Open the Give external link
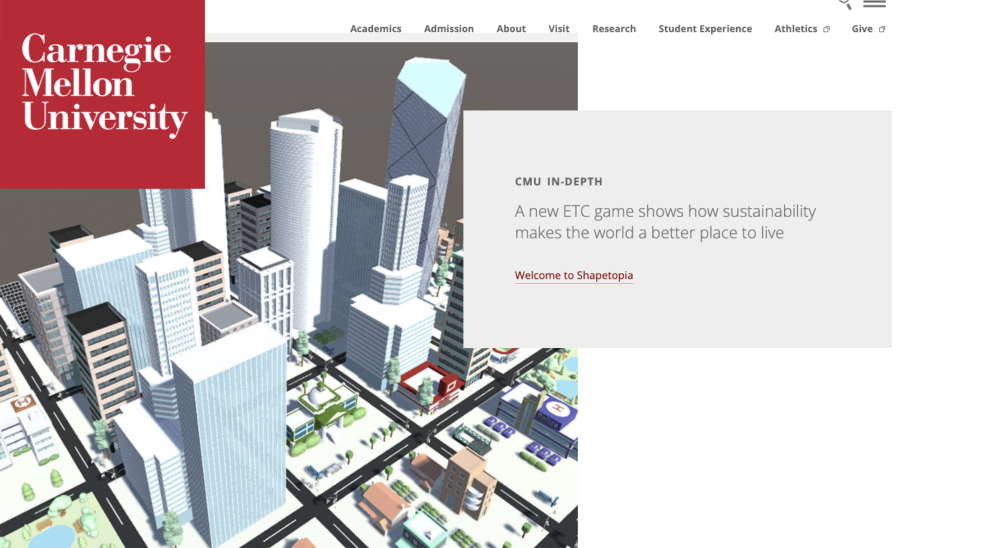994x548 pixels. [868, 29]
